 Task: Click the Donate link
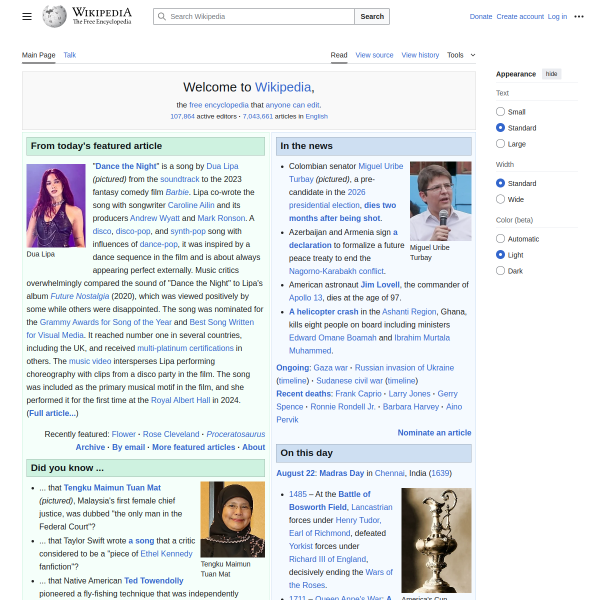[x=481, y=16]
